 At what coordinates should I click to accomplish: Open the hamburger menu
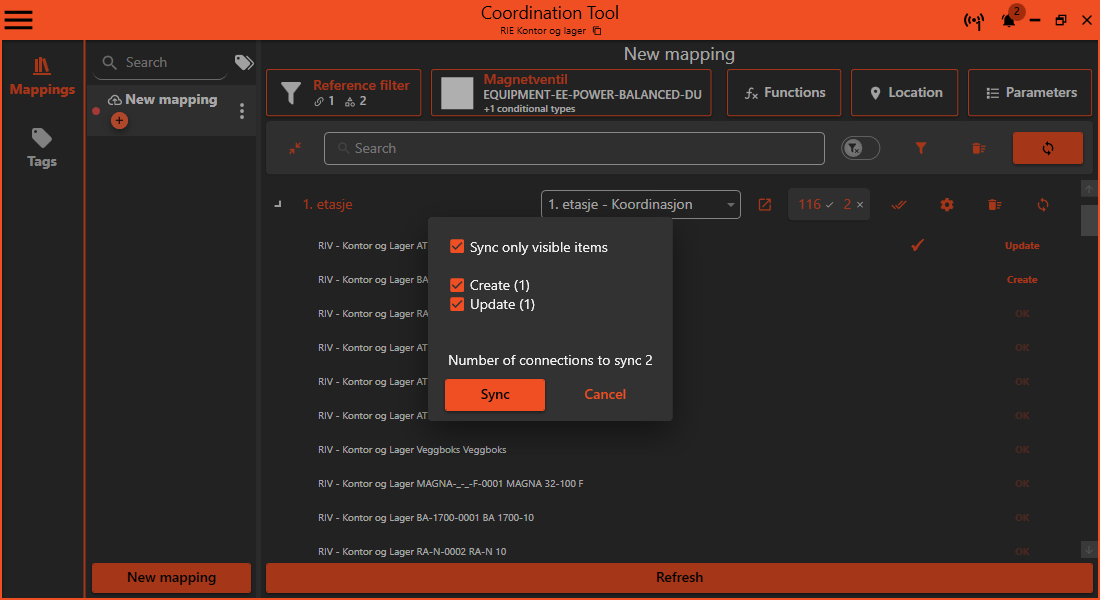(x=18, y=20)
